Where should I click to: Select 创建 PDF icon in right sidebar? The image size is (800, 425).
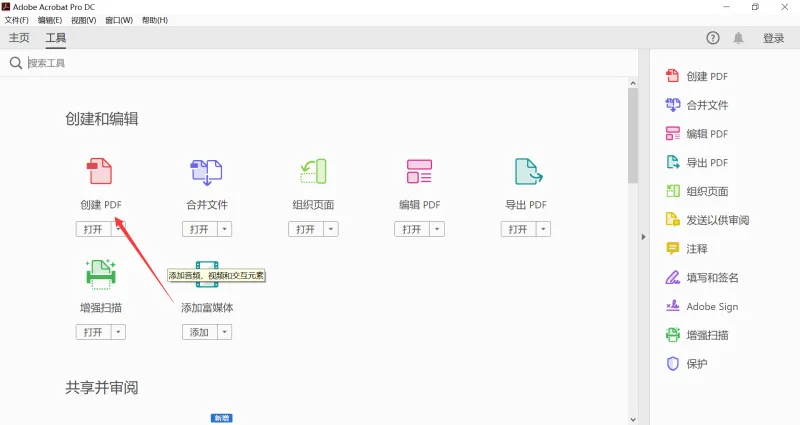(672, 76)
